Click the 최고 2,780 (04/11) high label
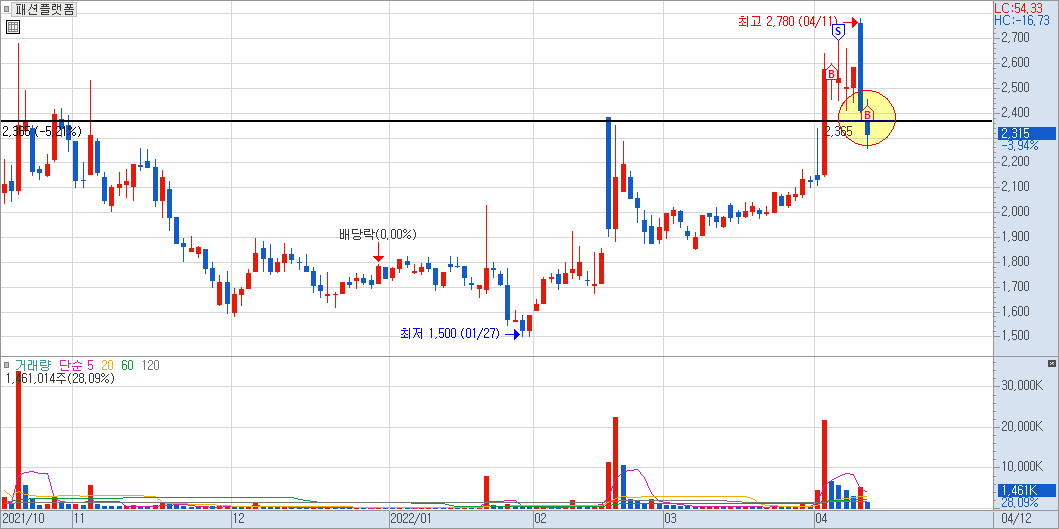 click(x=787, y=22)
